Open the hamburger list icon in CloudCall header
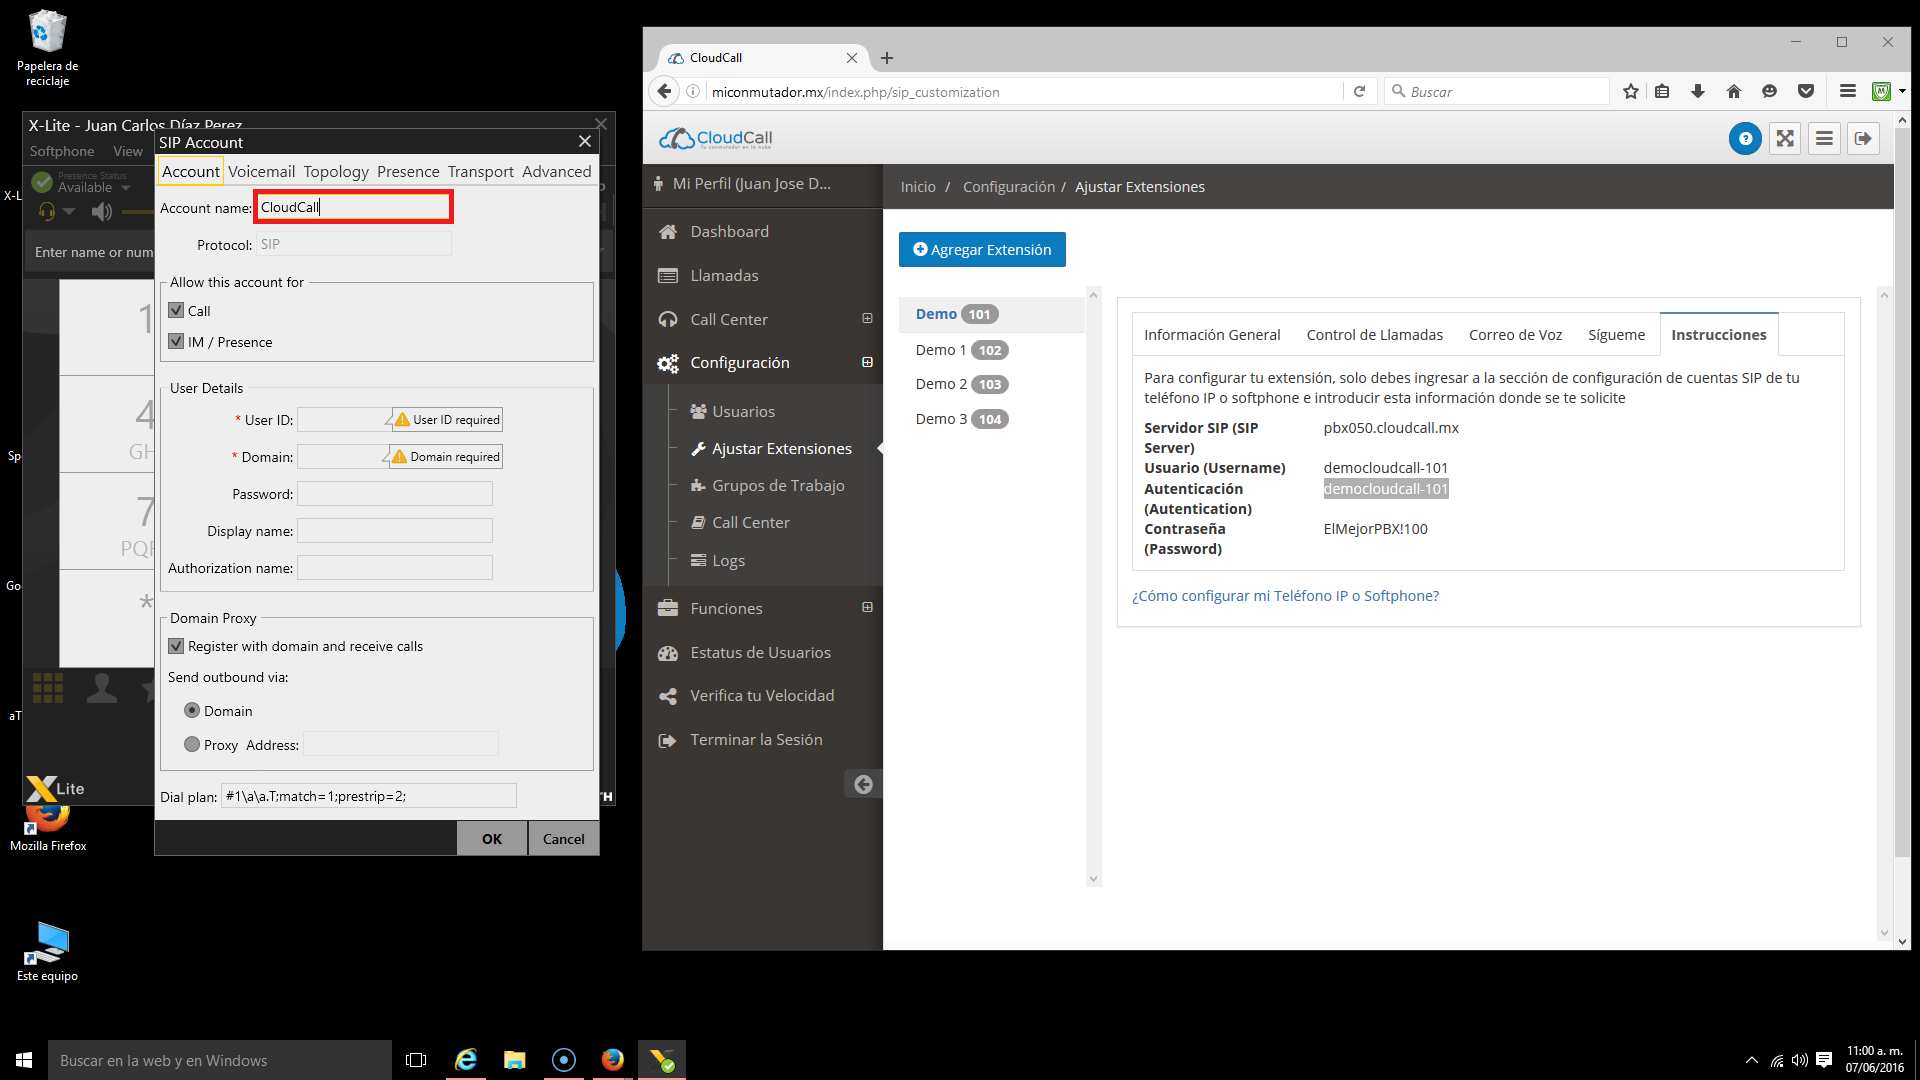Image resolution: width=1920 pixels, height=1080 pixels. point(1824,139)
